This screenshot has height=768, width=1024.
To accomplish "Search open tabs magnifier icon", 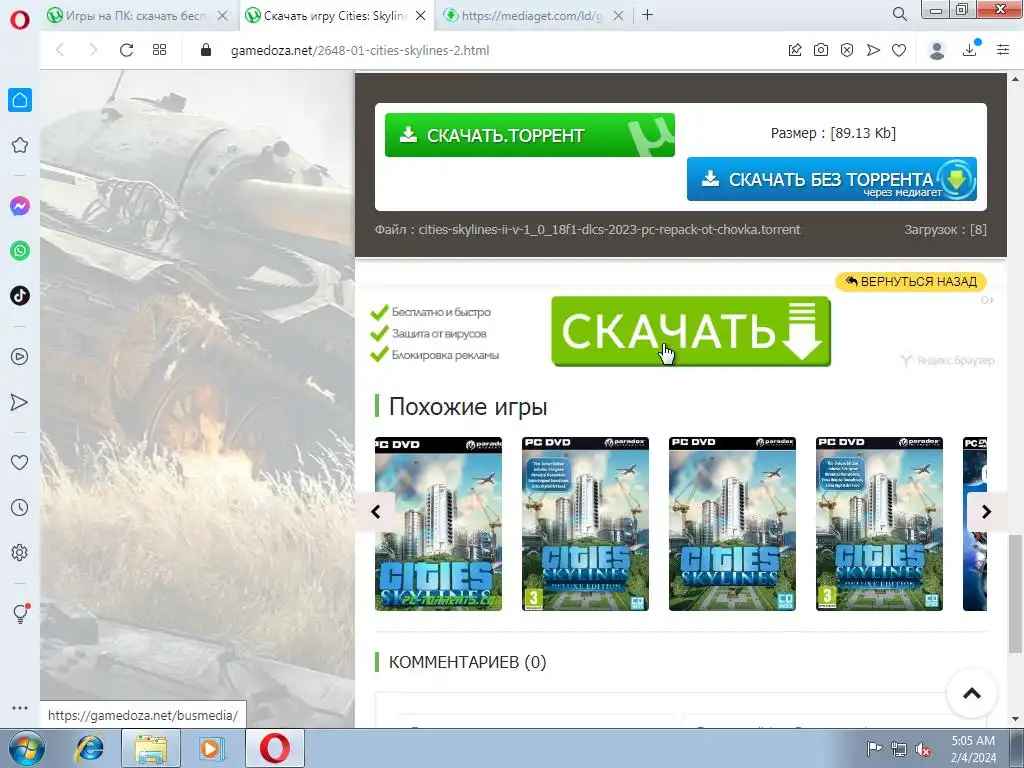I will [x=899, y=14].
